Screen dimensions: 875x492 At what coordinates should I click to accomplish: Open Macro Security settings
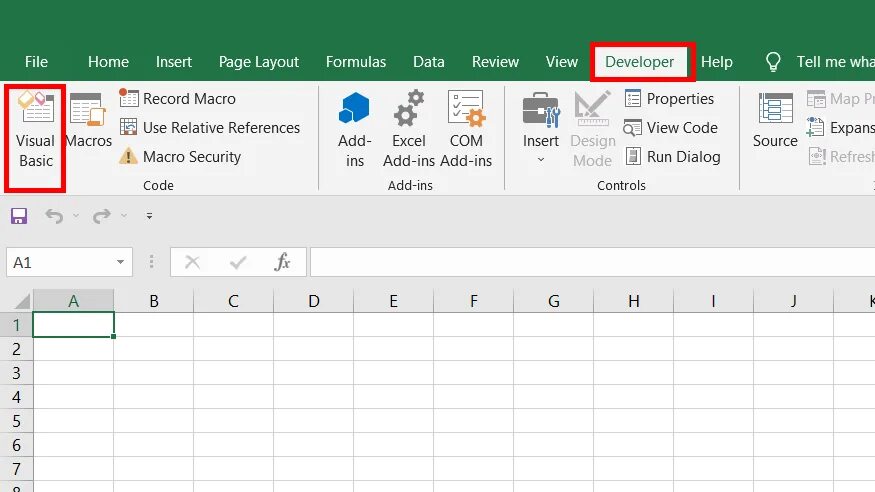pyautogui.click(x=180, y=157)
